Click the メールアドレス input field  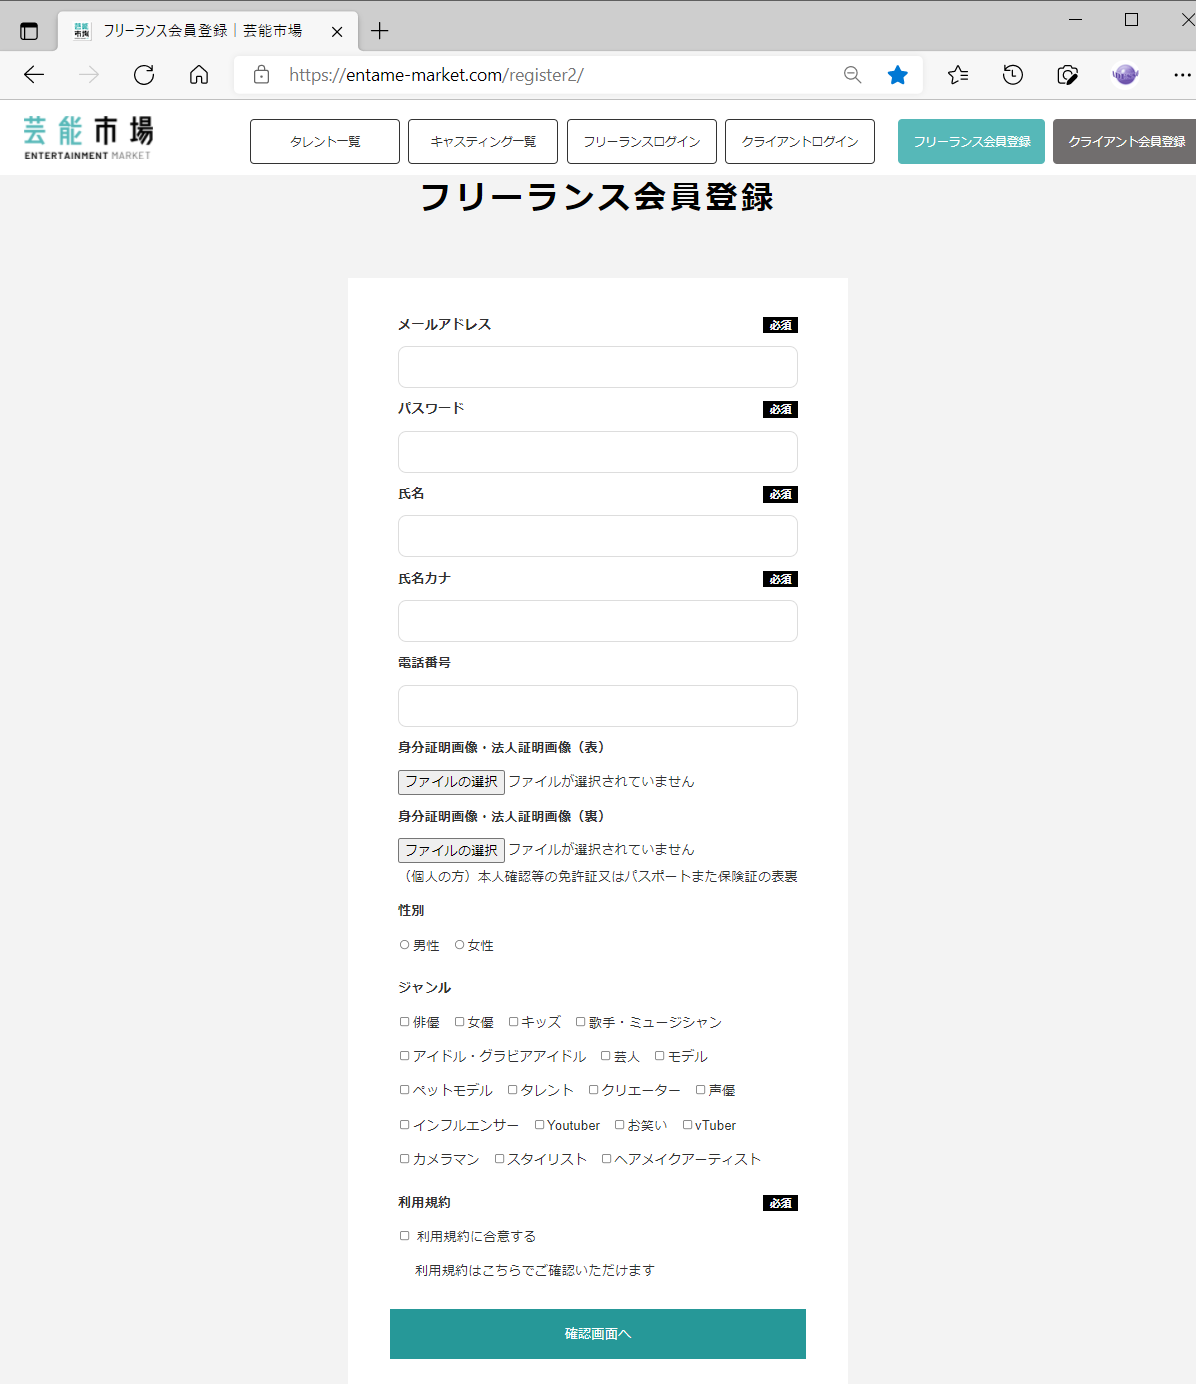[x=598, y=367]
